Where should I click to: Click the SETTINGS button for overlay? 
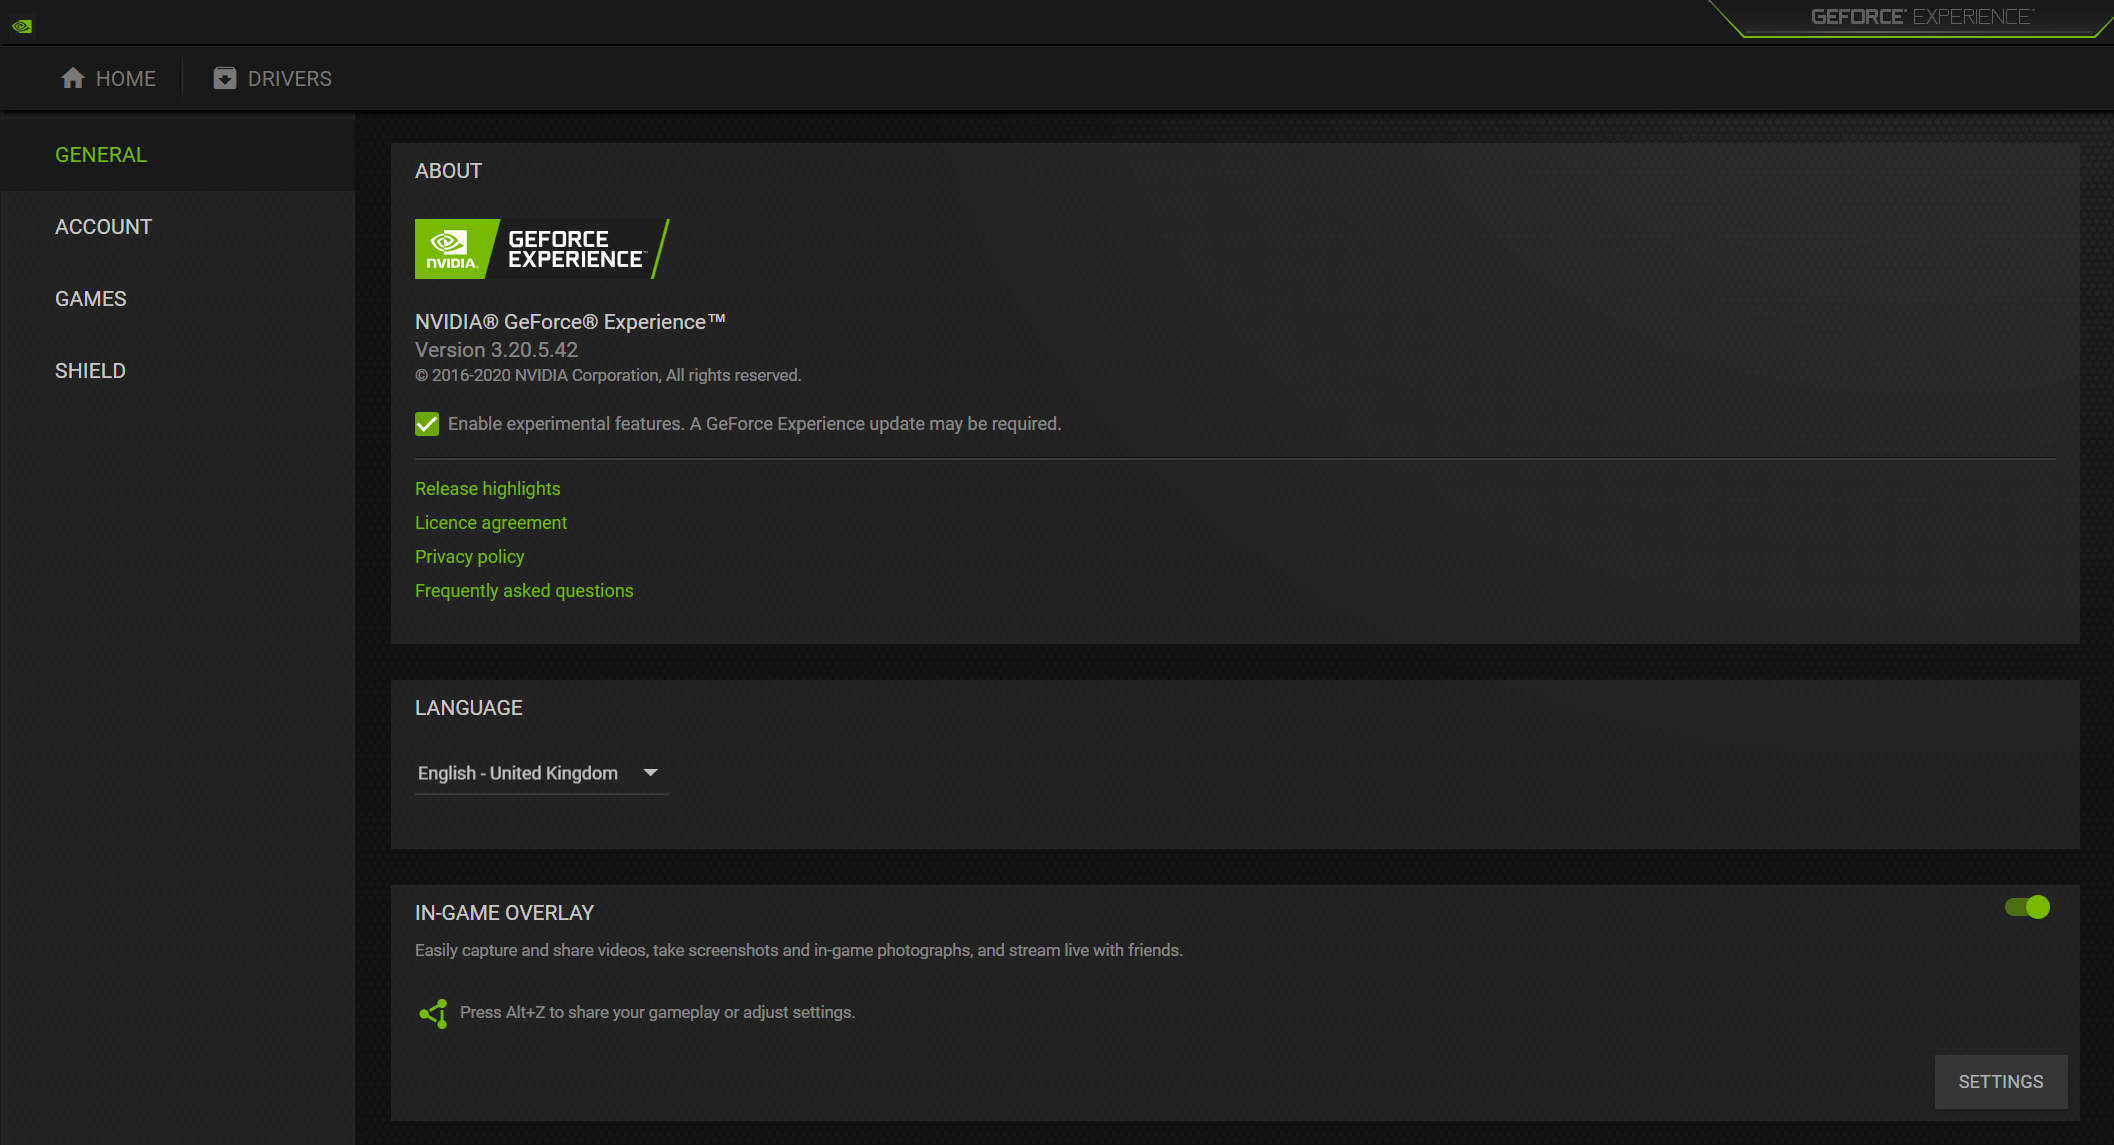[2001, 1082]
